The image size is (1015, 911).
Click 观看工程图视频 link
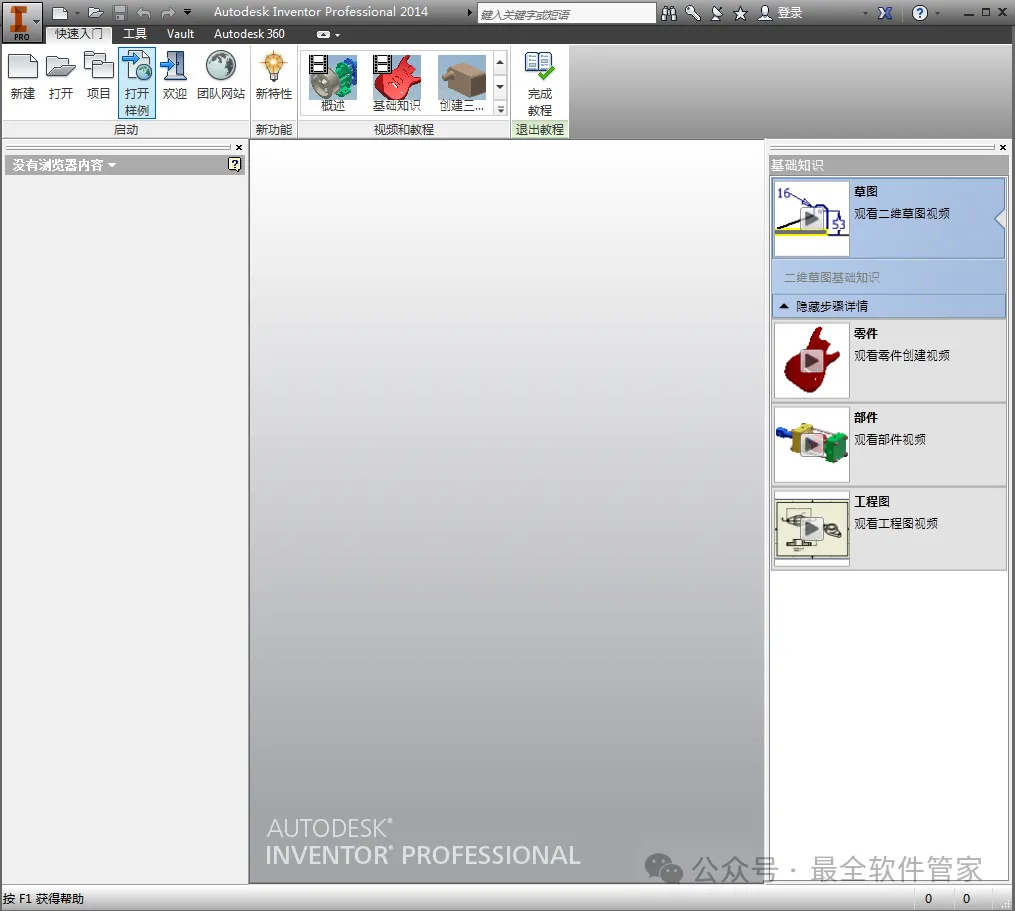896,523
